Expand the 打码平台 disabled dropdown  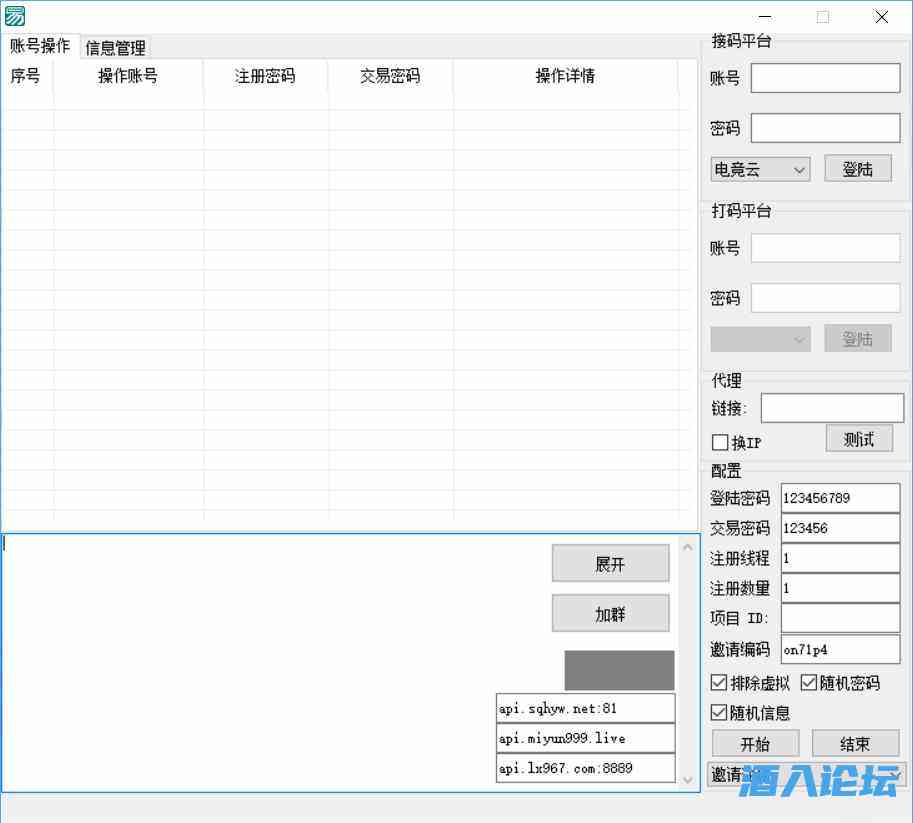click(x=760, y=340)
